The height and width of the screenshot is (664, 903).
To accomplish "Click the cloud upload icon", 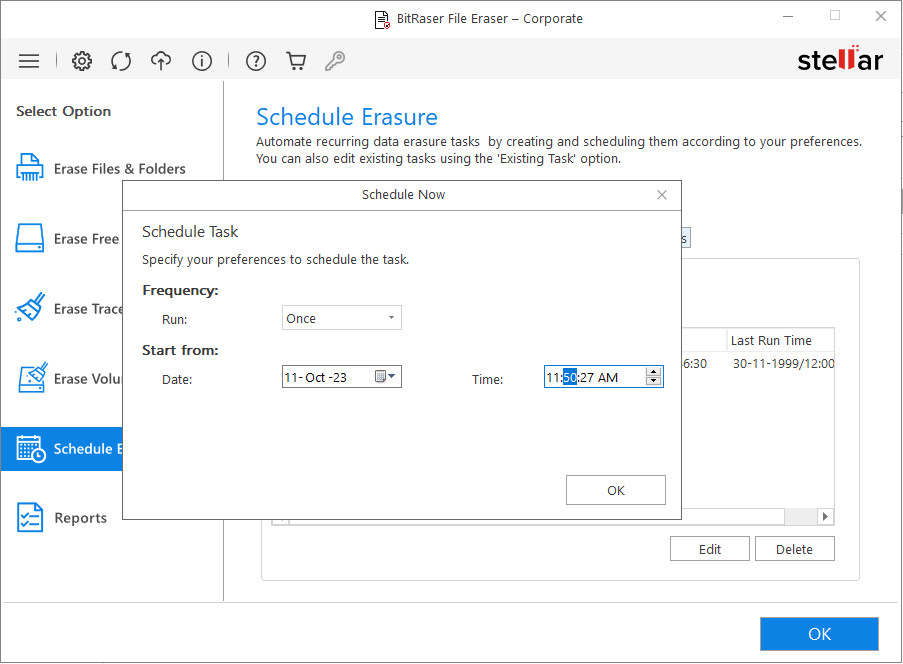I will point(161,60).
